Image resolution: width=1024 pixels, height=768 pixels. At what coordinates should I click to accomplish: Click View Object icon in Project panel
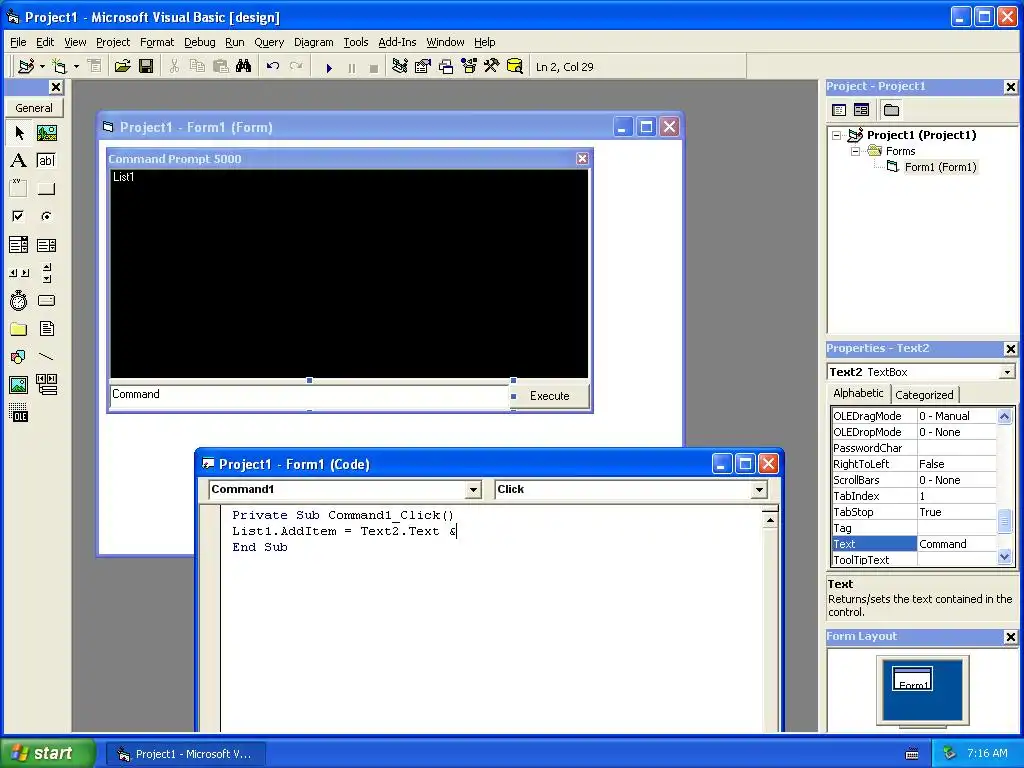pyautogui.click(x=861, y=110)
